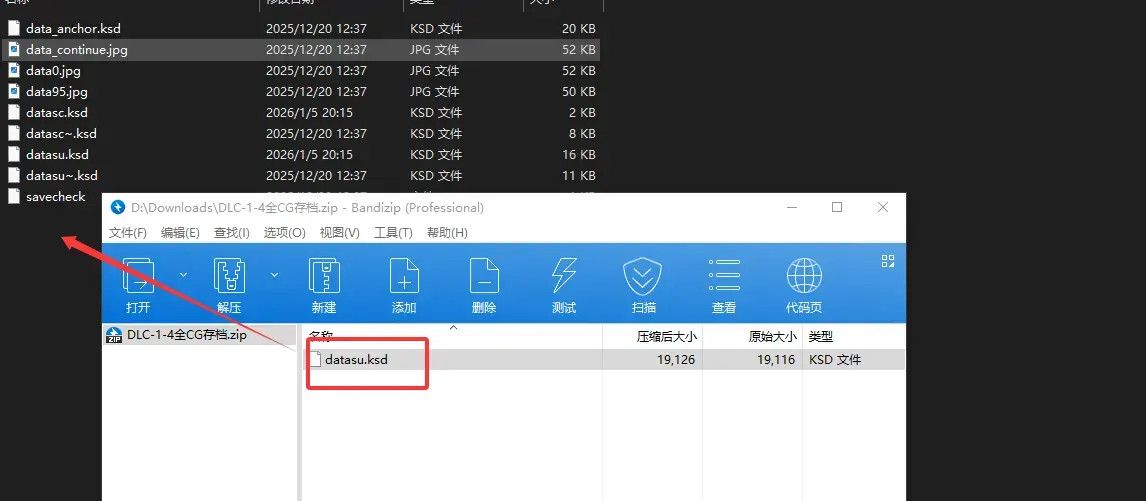Open the 查找(I) menu
Viewport: 1146px width, 501px height.
pos(232,233)
